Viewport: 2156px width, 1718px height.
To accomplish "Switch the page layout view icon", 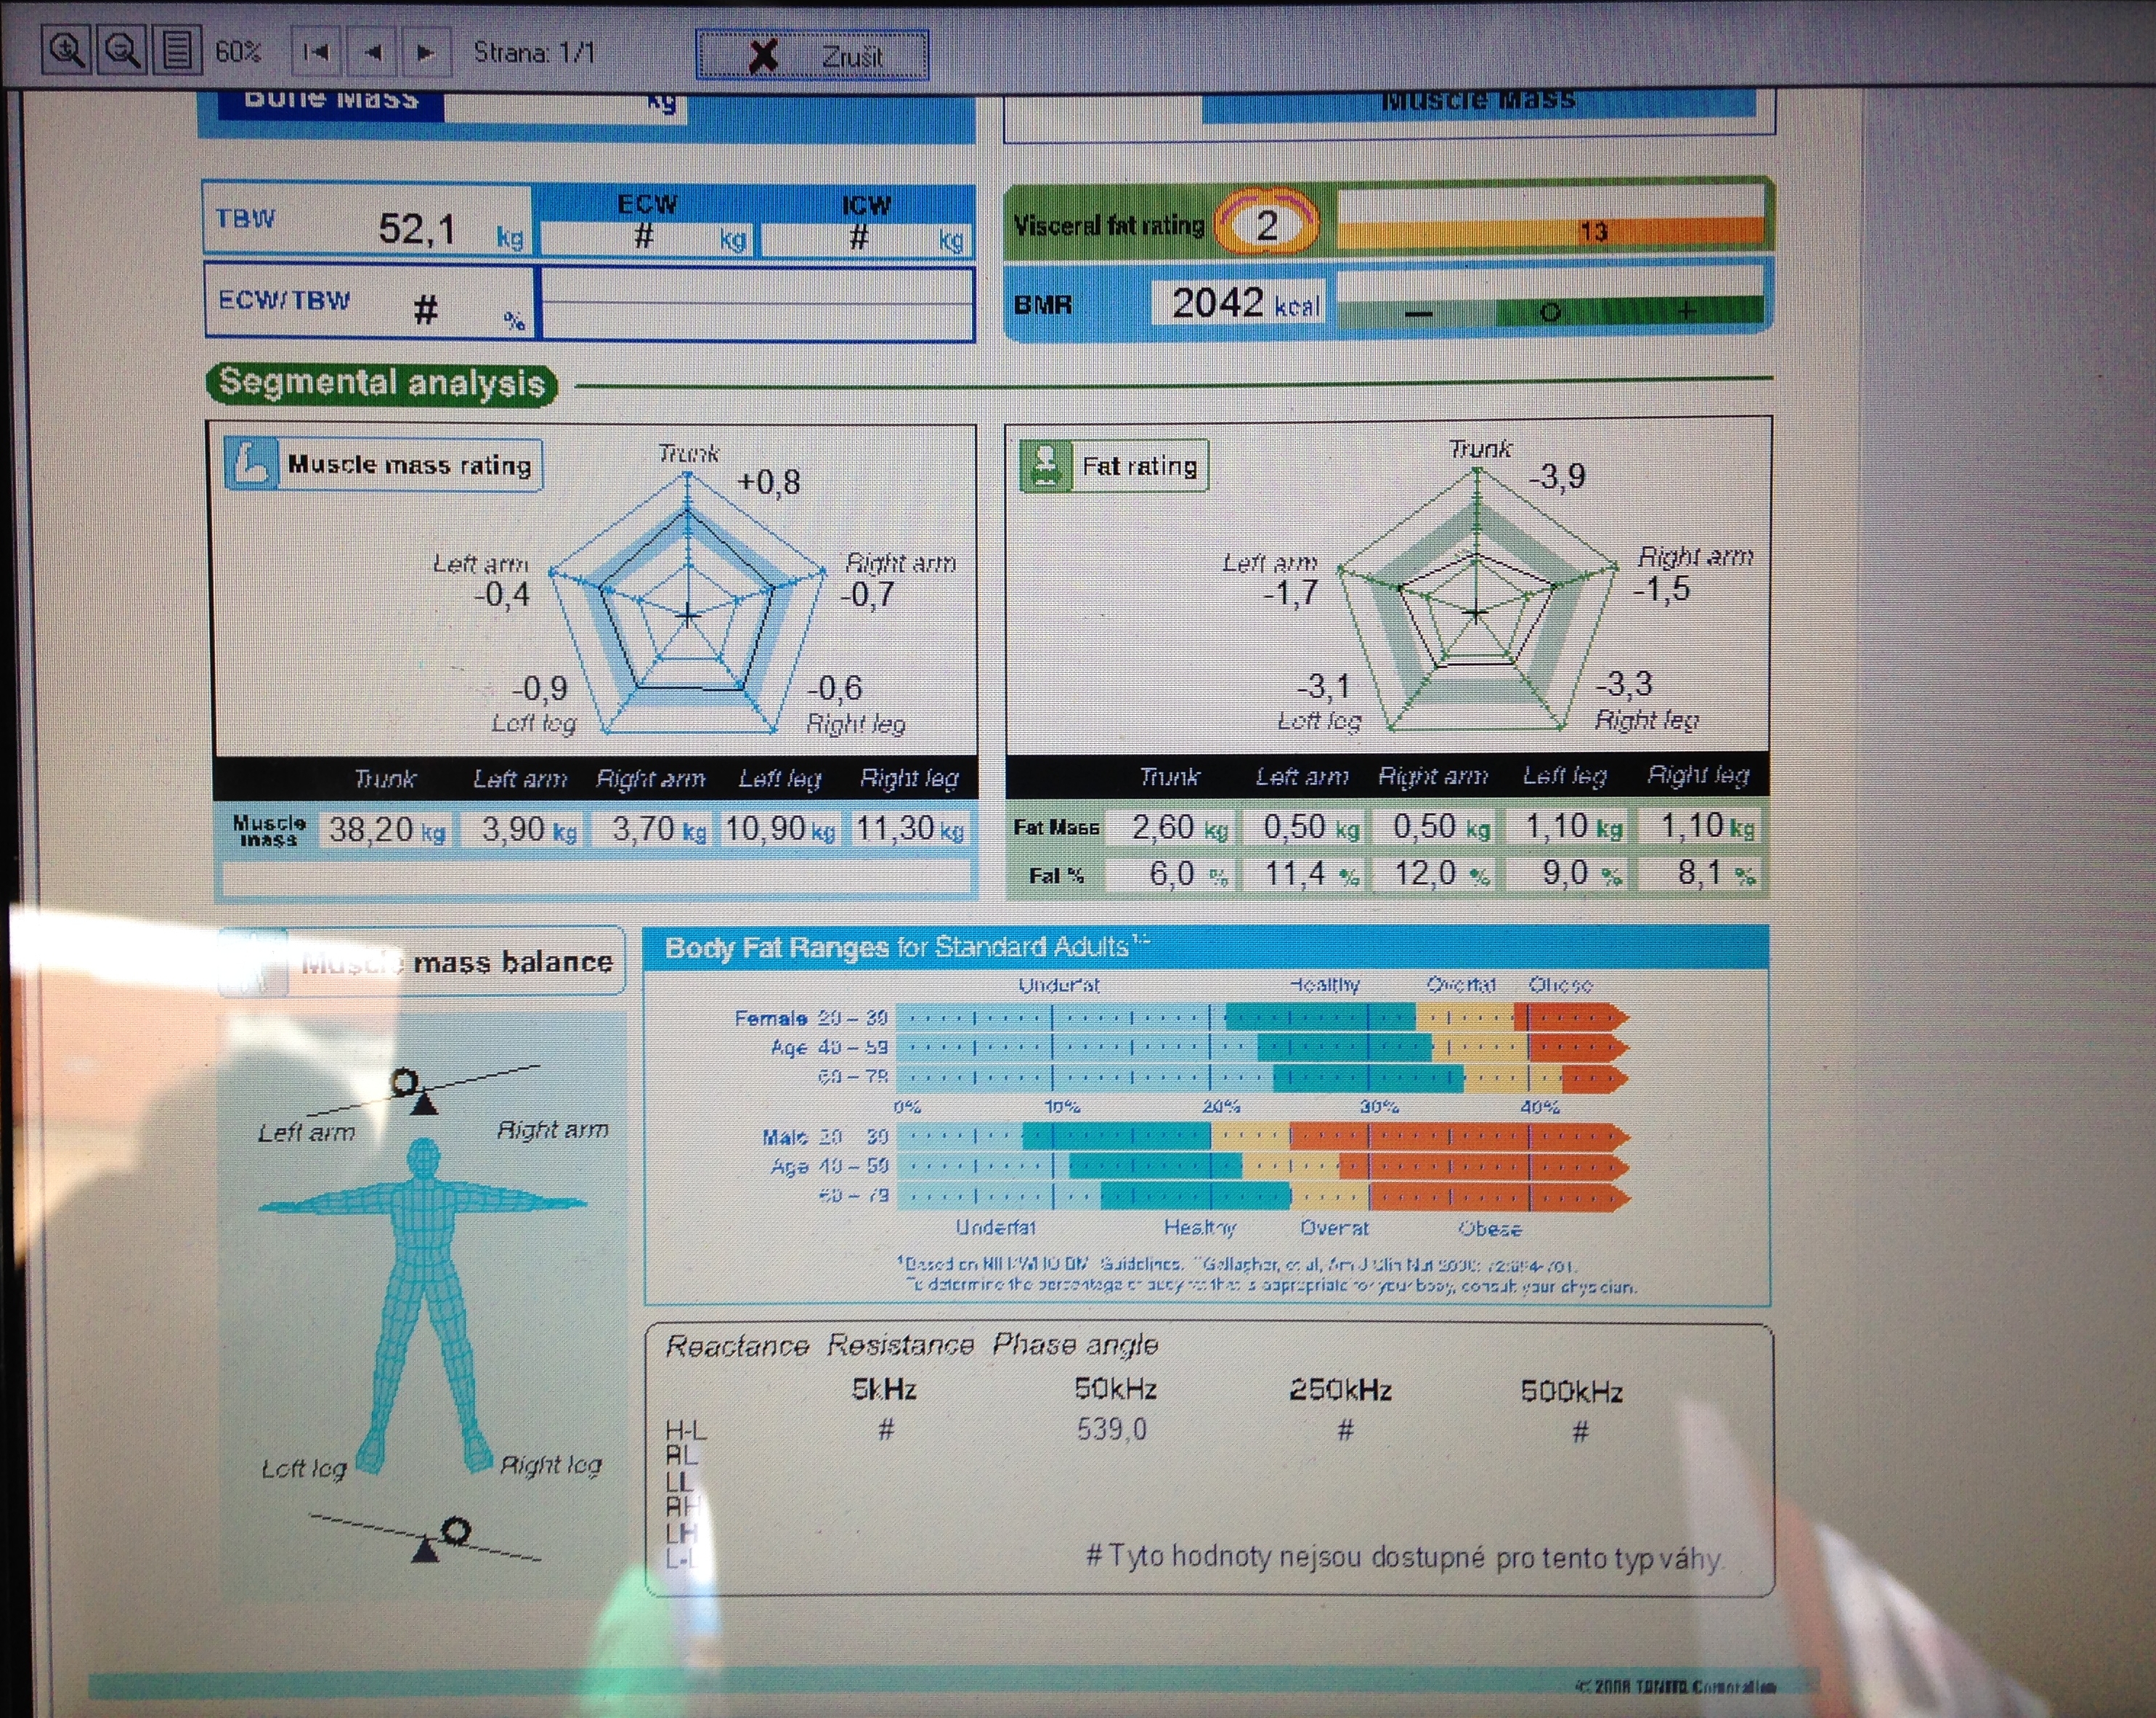I will 177,50.
